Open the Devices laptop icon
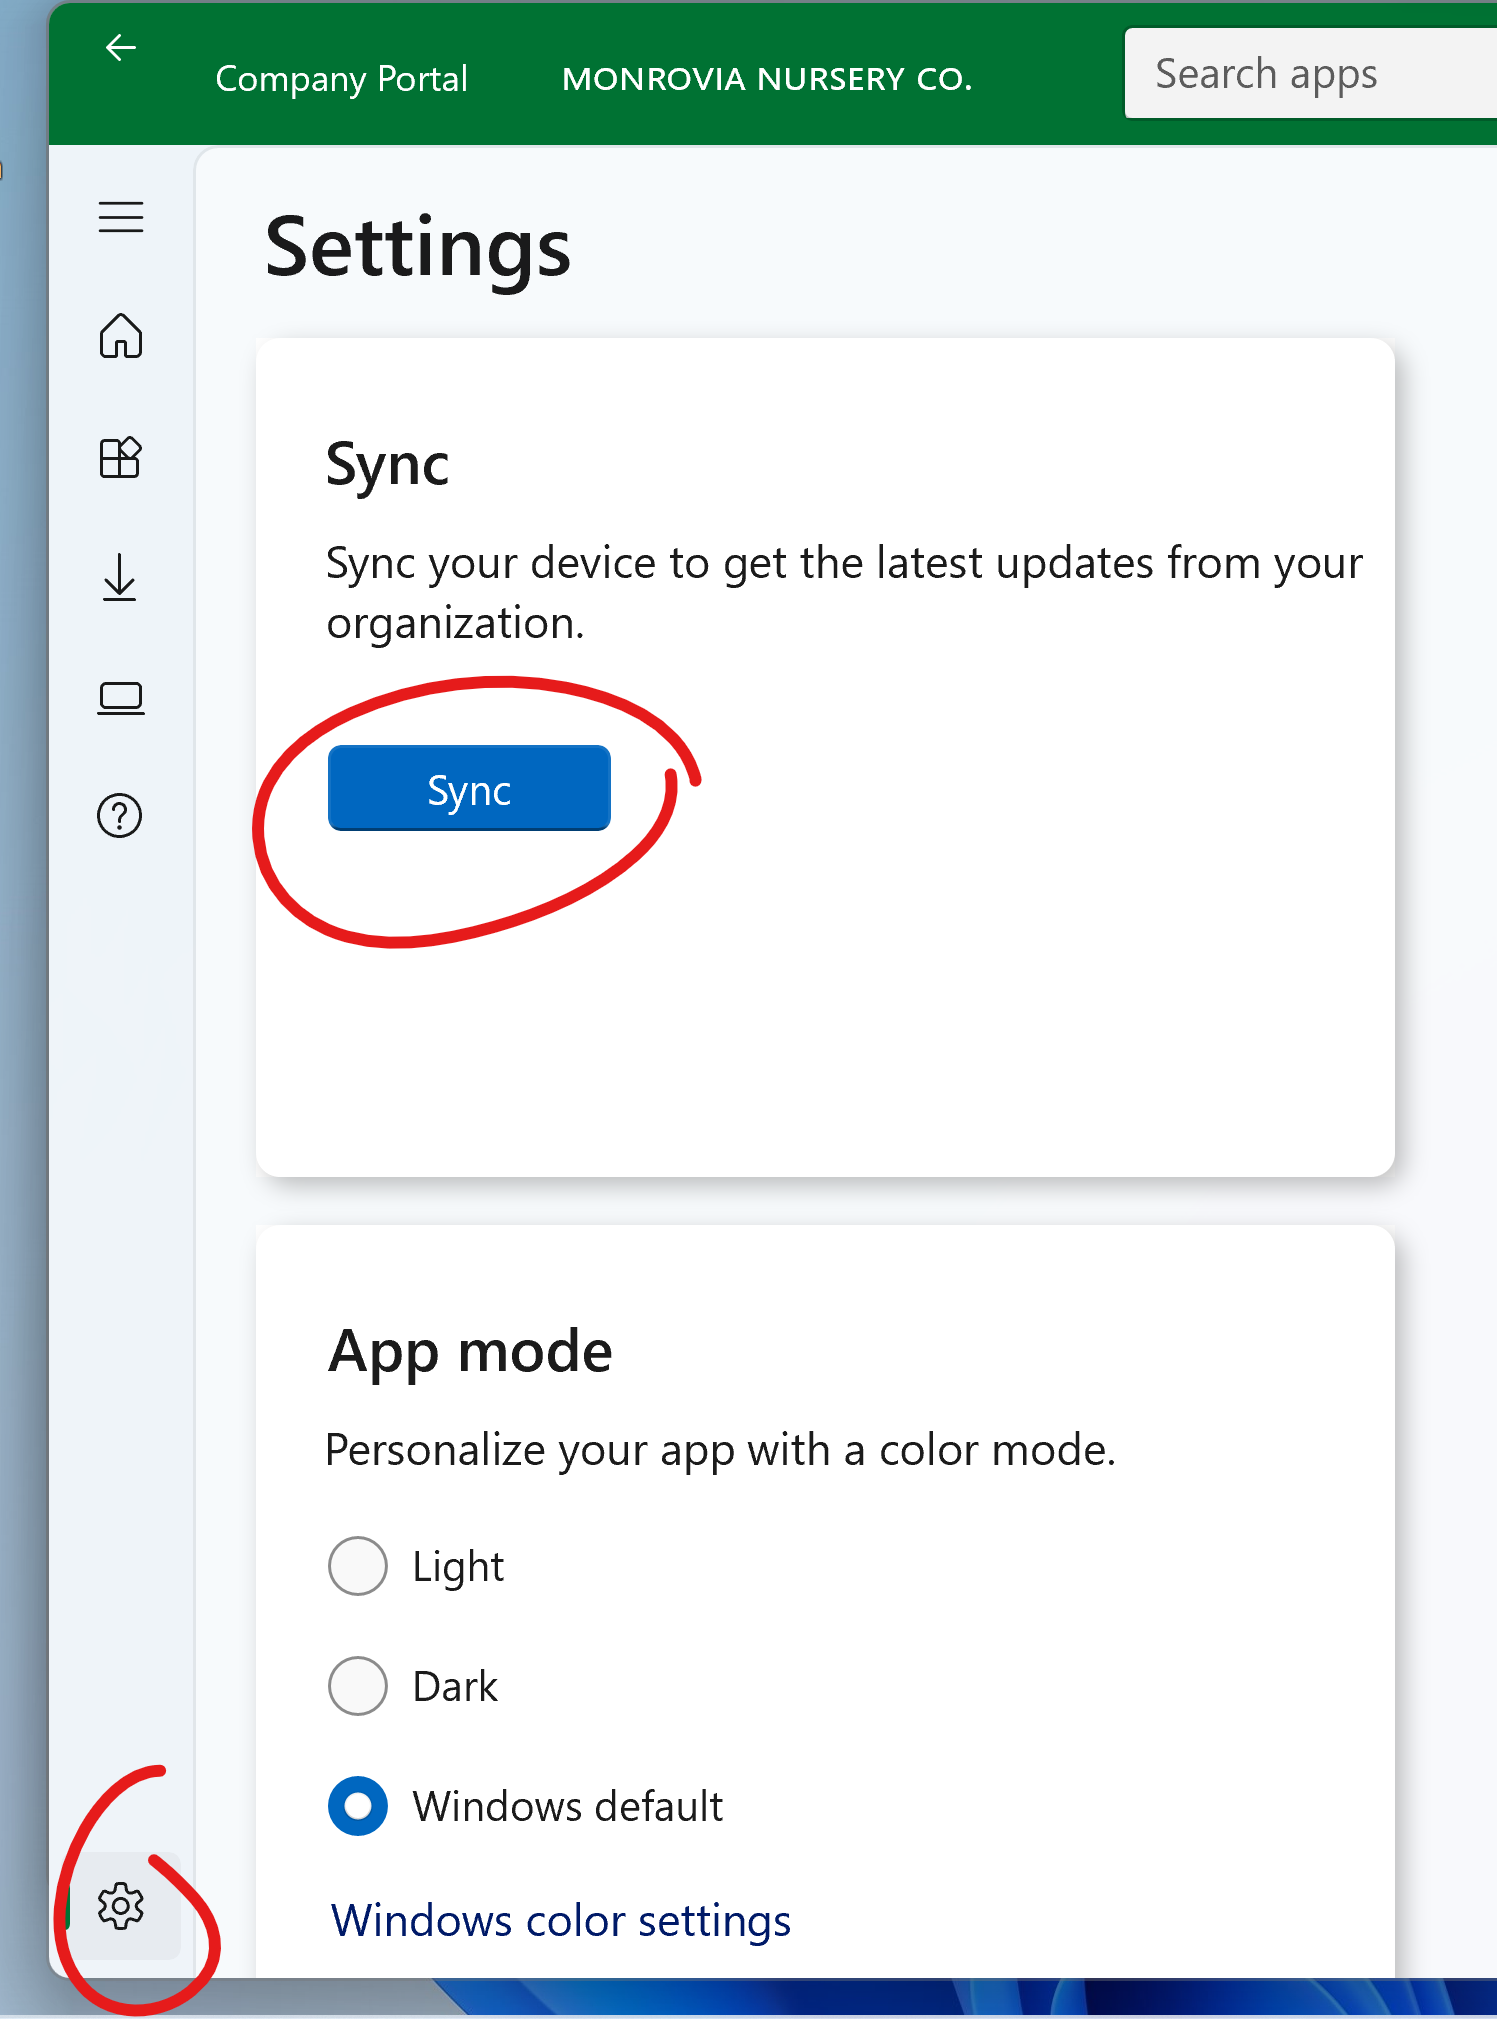 [x=121, y=698]
